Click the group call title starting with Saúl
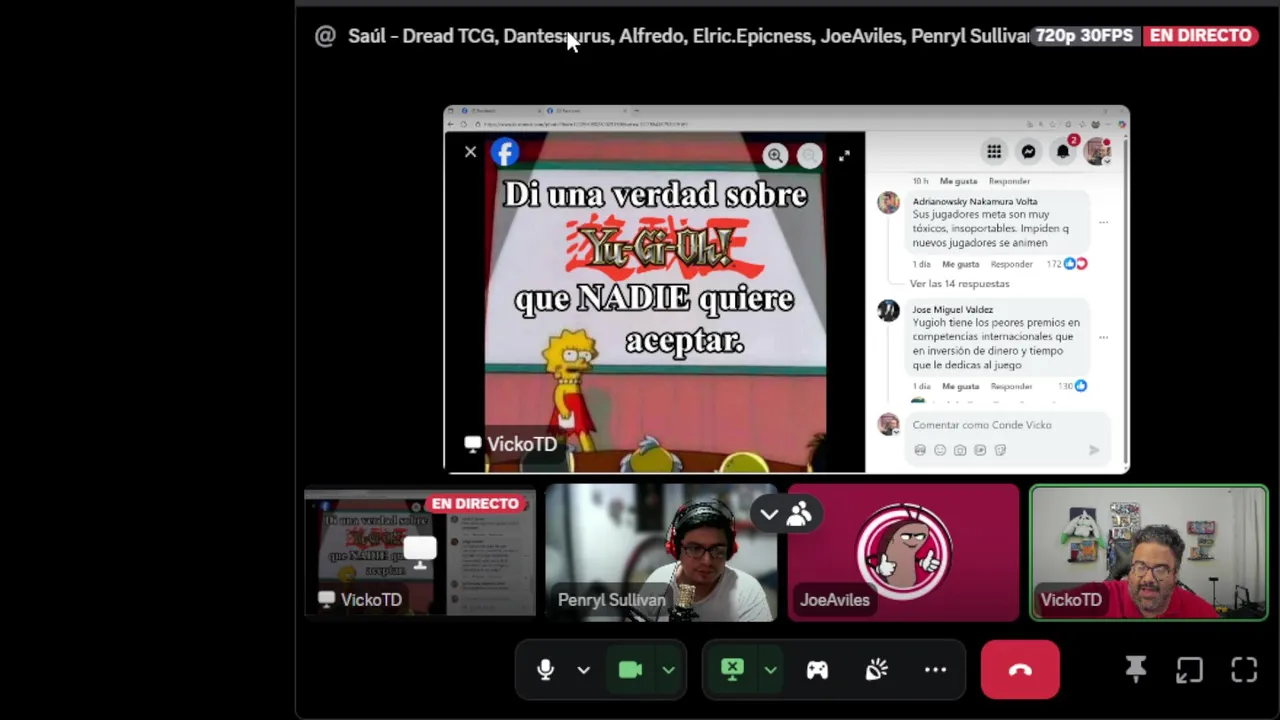Viewport: 1280px width, 720px height. tap(688, 36)
